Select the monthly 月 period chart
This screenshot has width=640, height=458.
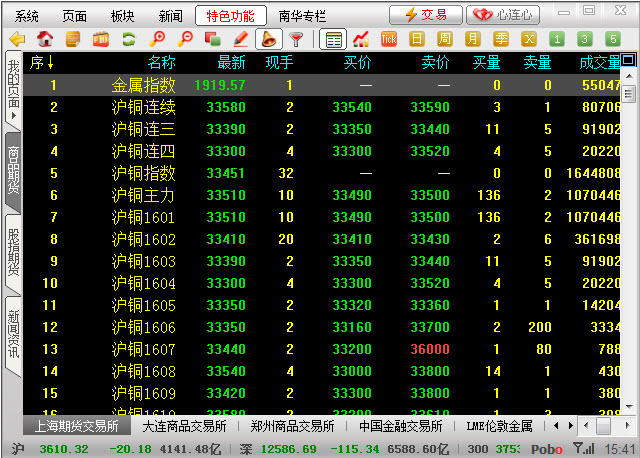[x=472, y=39]
